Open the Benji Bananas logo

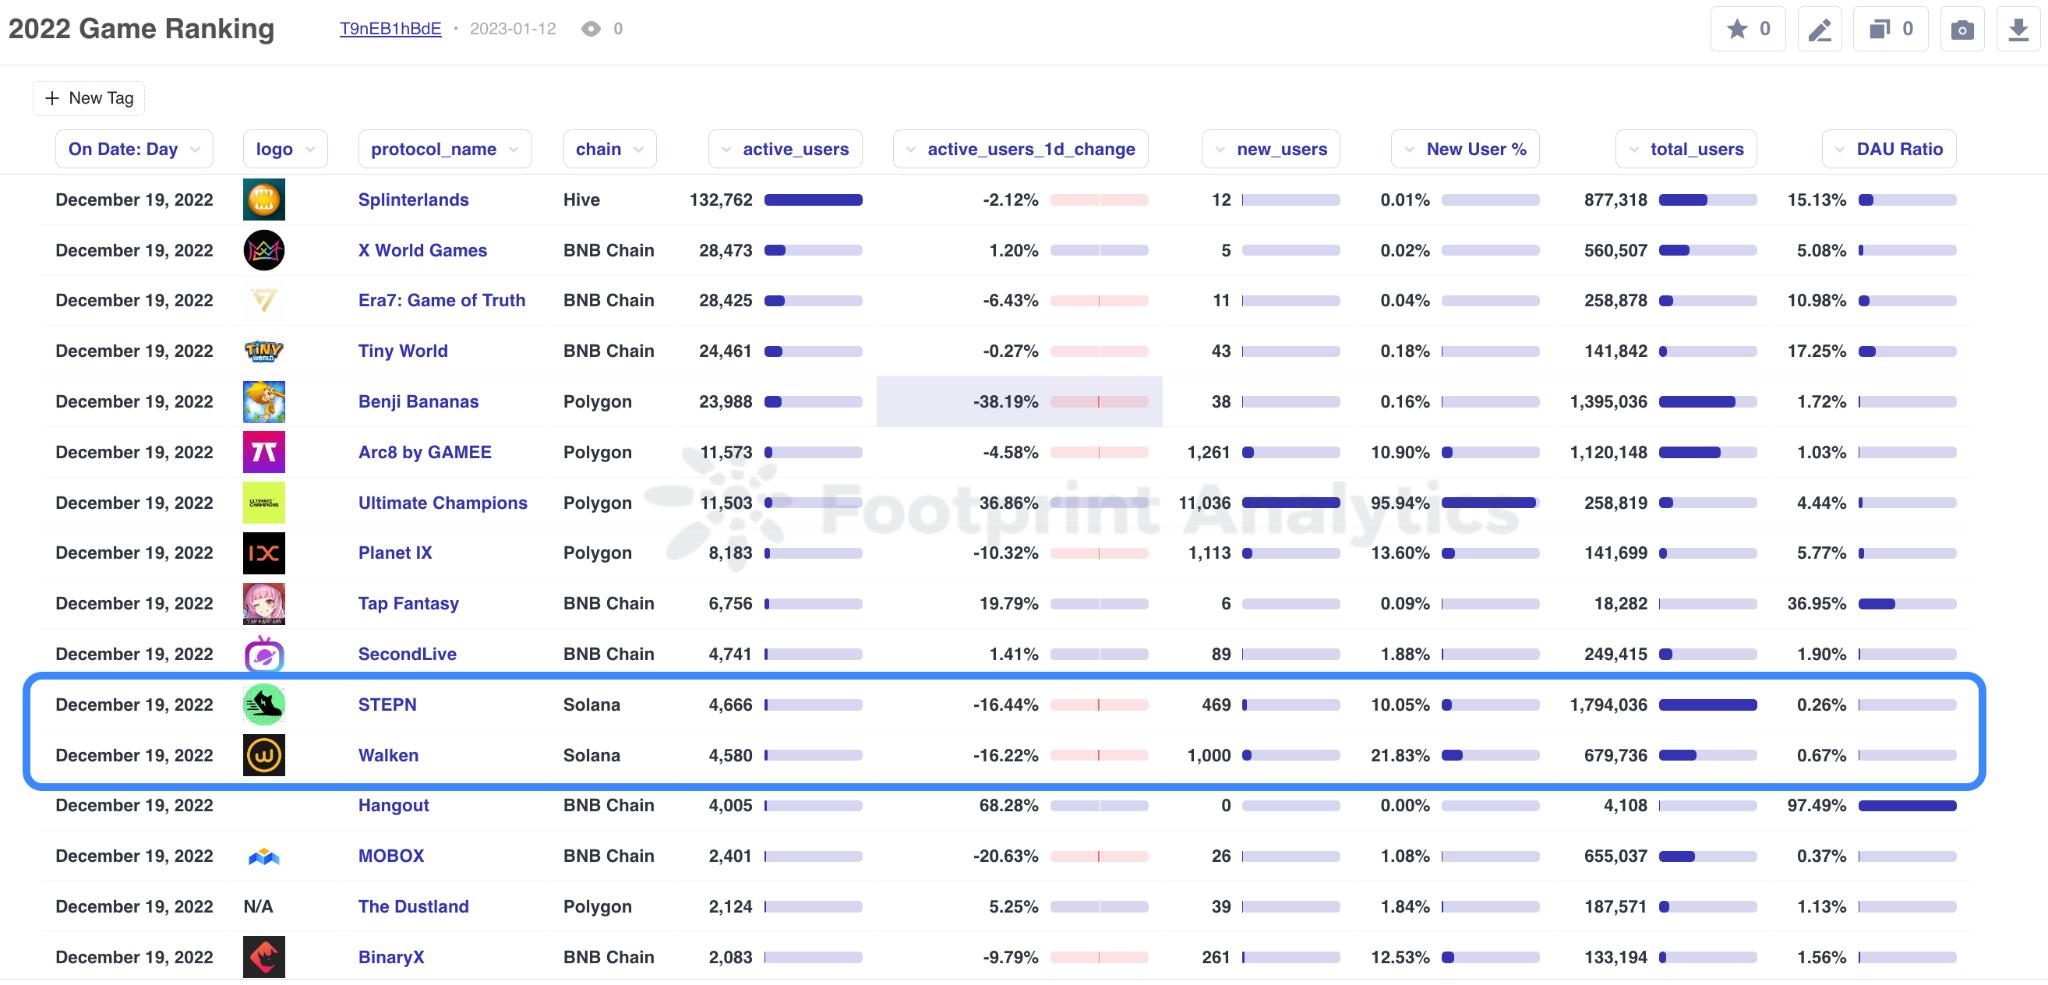coord(264,401)
